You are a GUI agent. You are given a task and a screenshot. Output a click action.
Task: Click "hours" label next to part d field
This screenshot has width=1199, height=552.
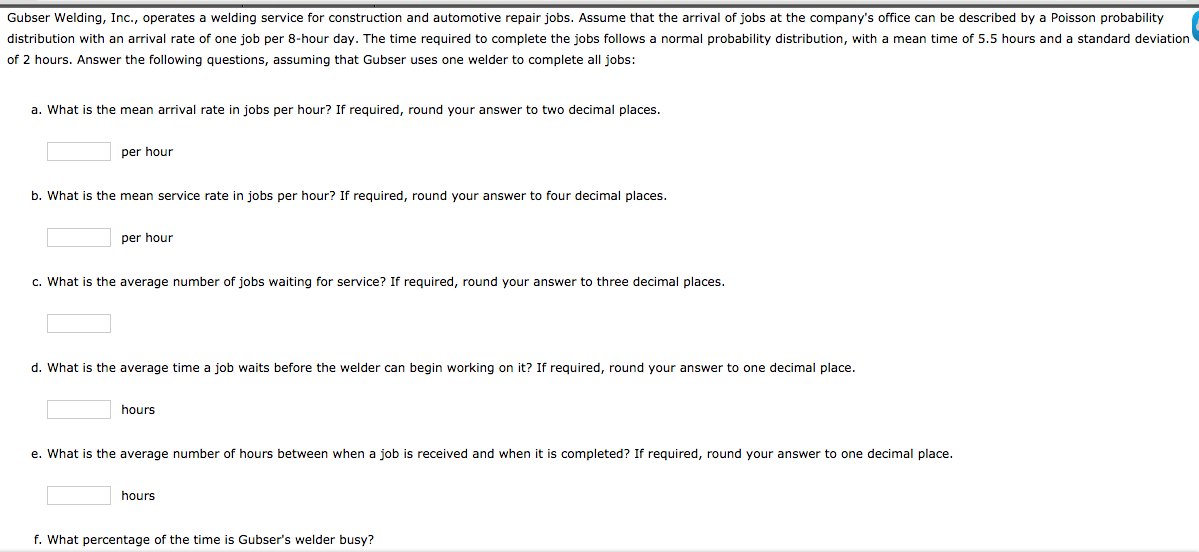click(138, 410)
